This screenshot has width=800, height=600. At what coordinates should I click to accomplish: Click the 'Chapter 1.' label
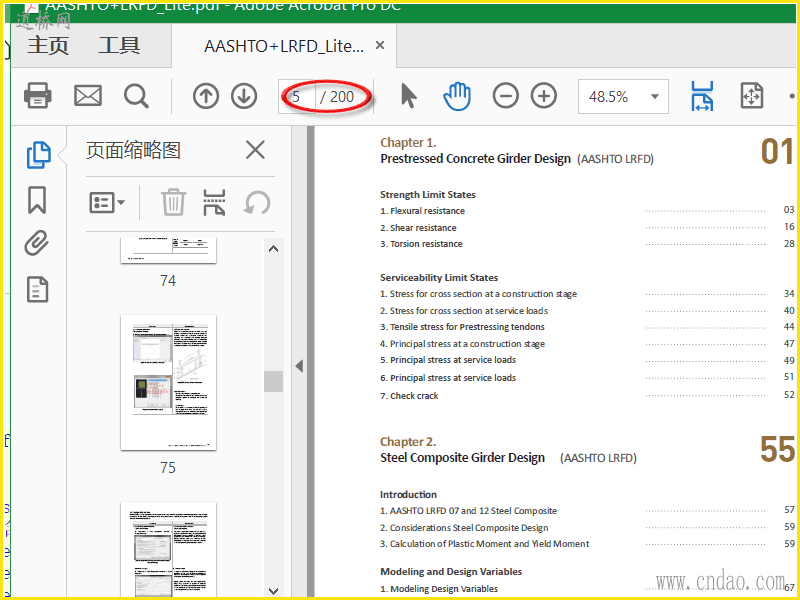408,142
